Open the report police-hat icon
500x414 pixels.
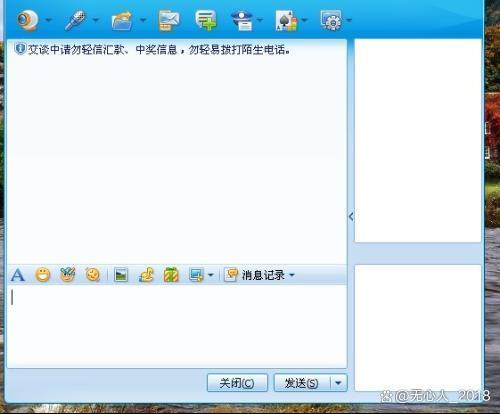242,20
